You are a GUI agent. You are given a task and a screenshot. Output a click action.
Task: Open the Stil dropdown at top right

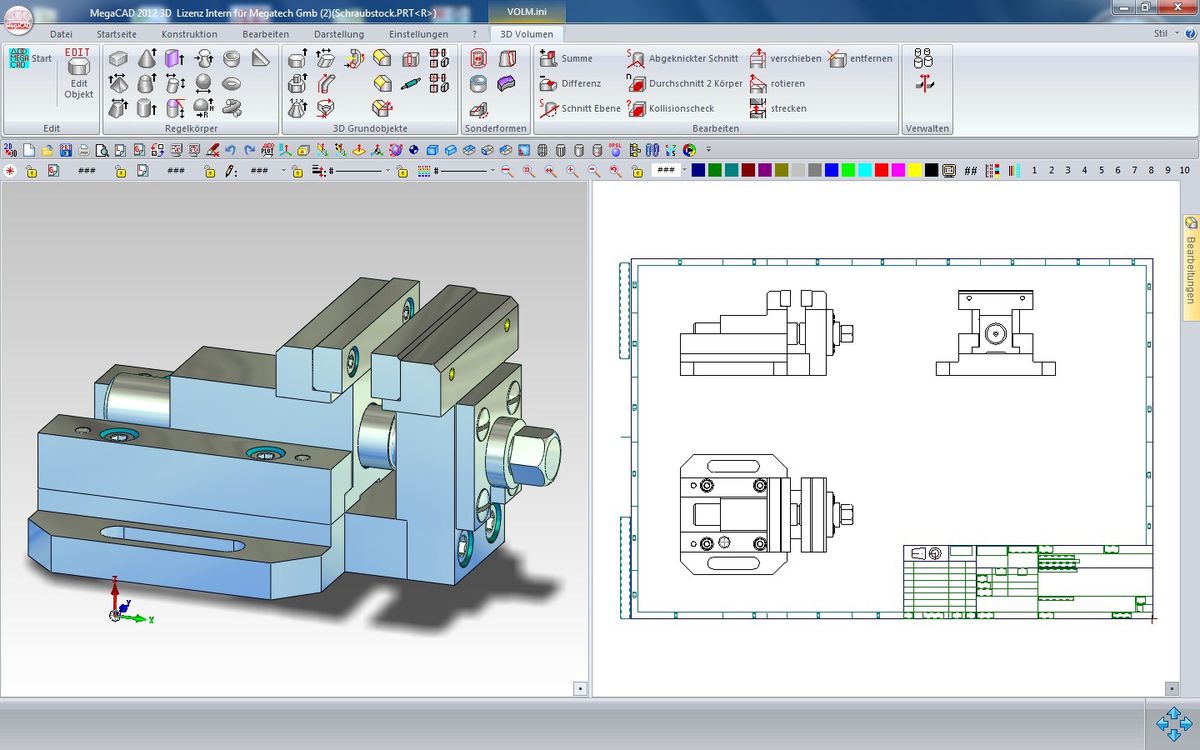click(x=1165, y=34)
